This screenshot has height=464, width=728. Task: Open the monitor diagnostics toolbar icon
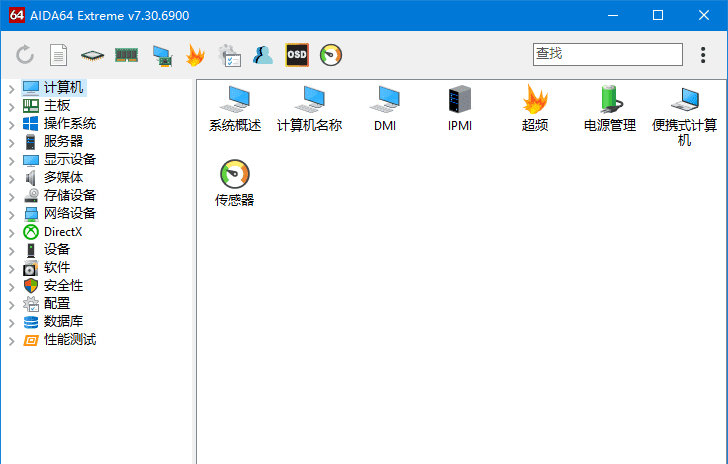pyautogui.click(x=162, y=56)
